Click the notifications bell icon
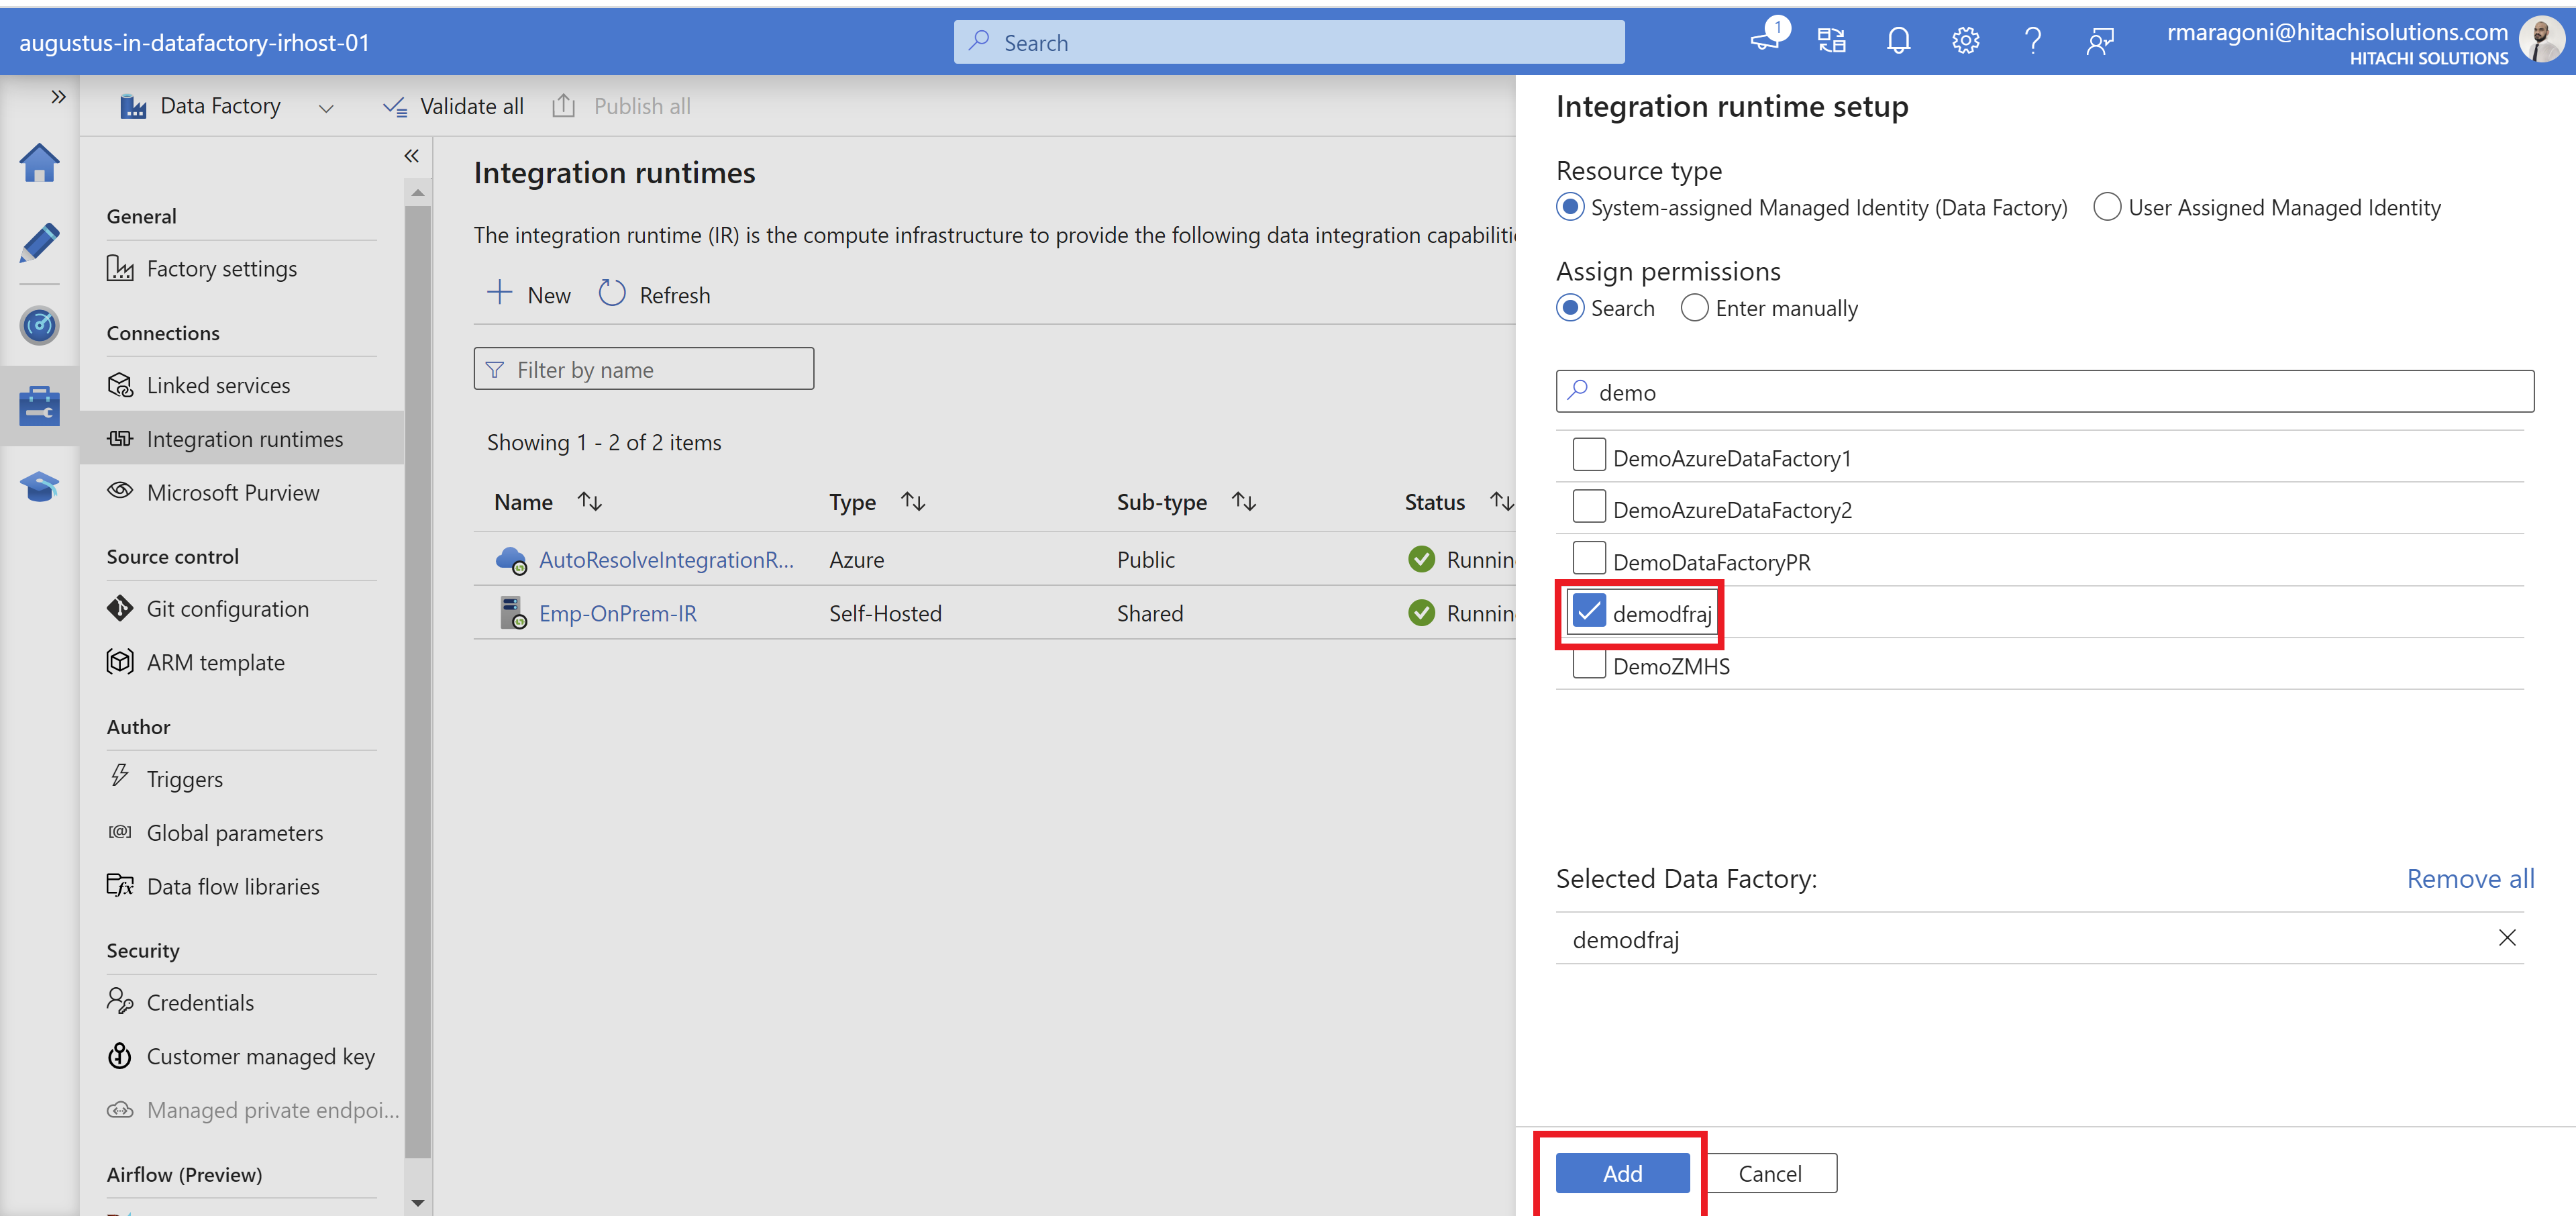Image resolution: width=2576 pixels, height=1216 pixels. [1898, 41]
